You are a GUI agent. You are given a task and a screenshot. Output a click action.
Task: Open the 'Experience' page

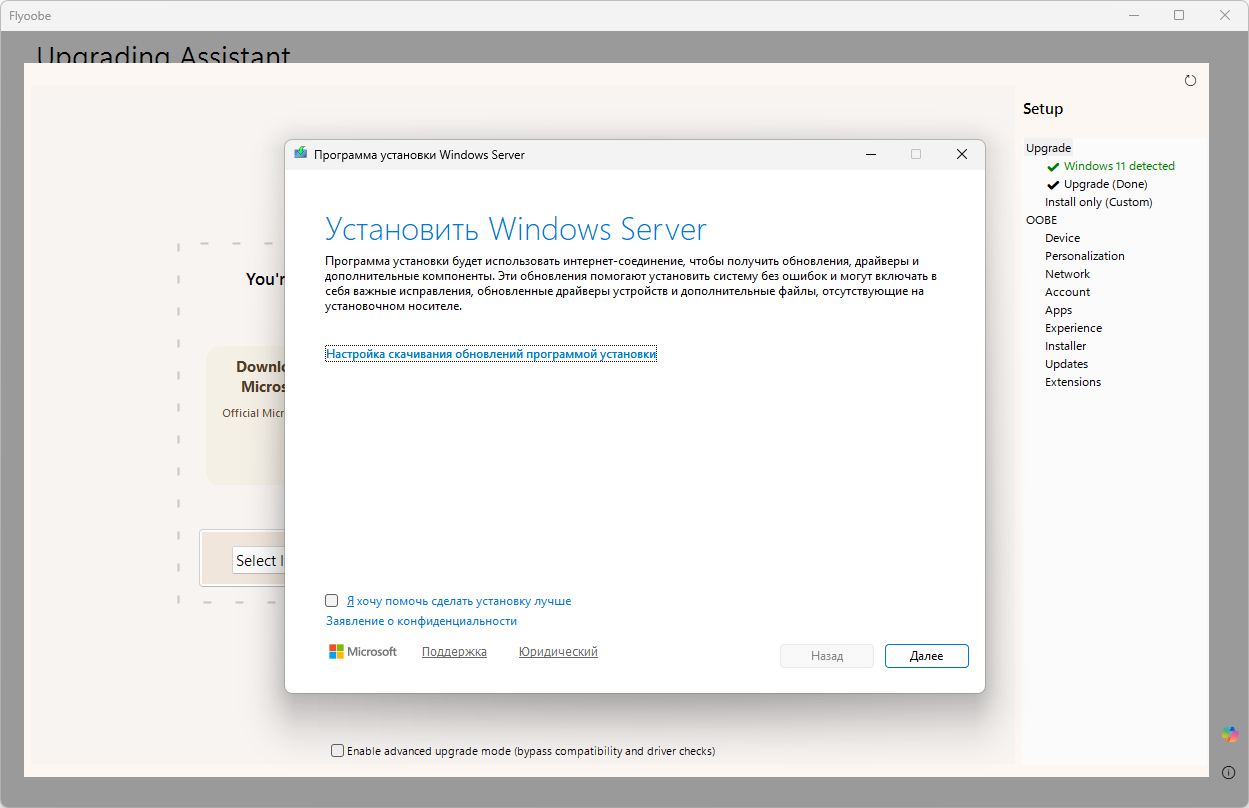[1073, 328]
